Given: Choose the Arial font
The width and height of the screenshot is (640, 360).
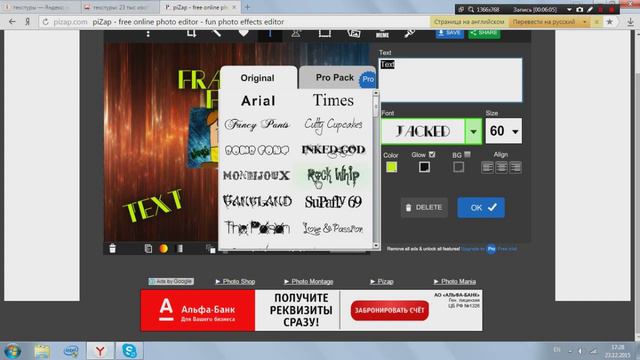Looking at the screenshot, I should point(258,100).
